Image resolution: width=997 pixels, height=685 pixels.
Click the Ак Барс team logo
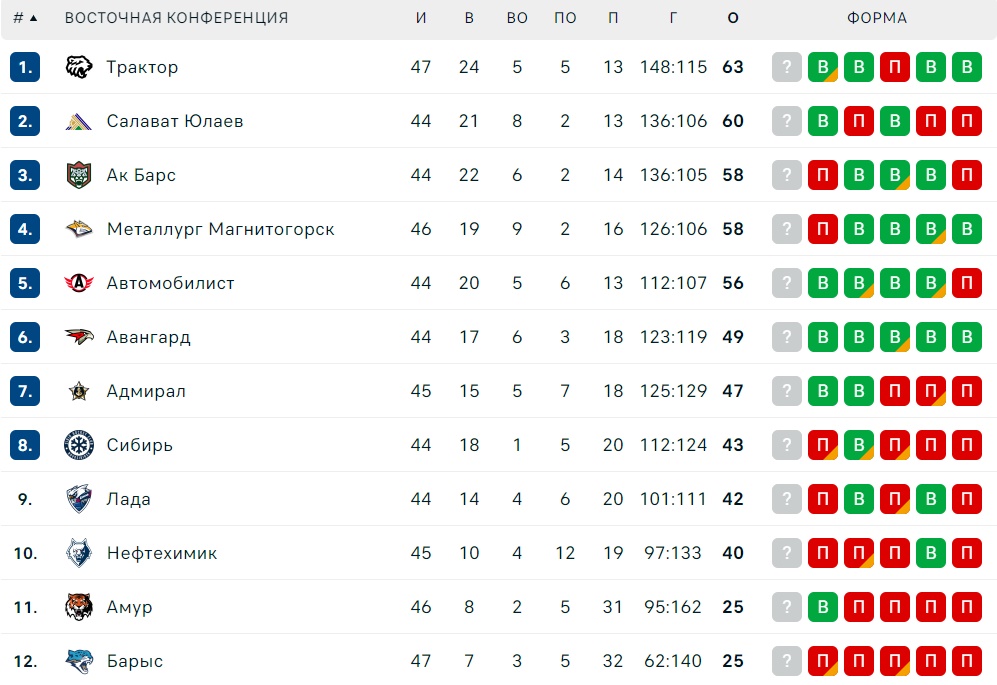(79, 175)
